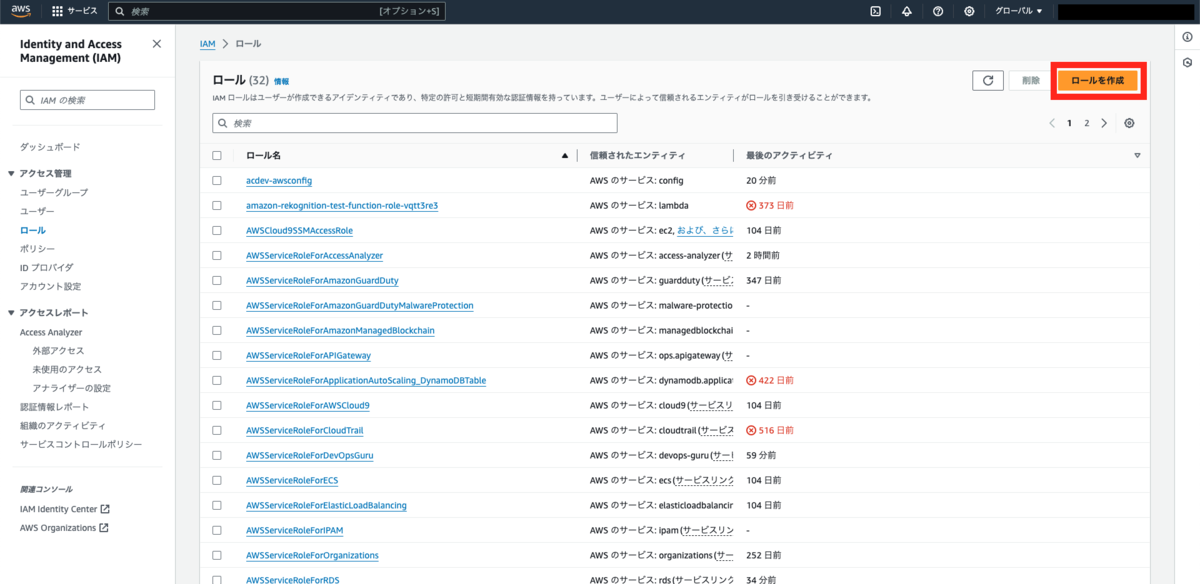This screenshot has width=1200, height=584.
Task: Open the info panel icon on the right edge
Action: point(1187,37)
